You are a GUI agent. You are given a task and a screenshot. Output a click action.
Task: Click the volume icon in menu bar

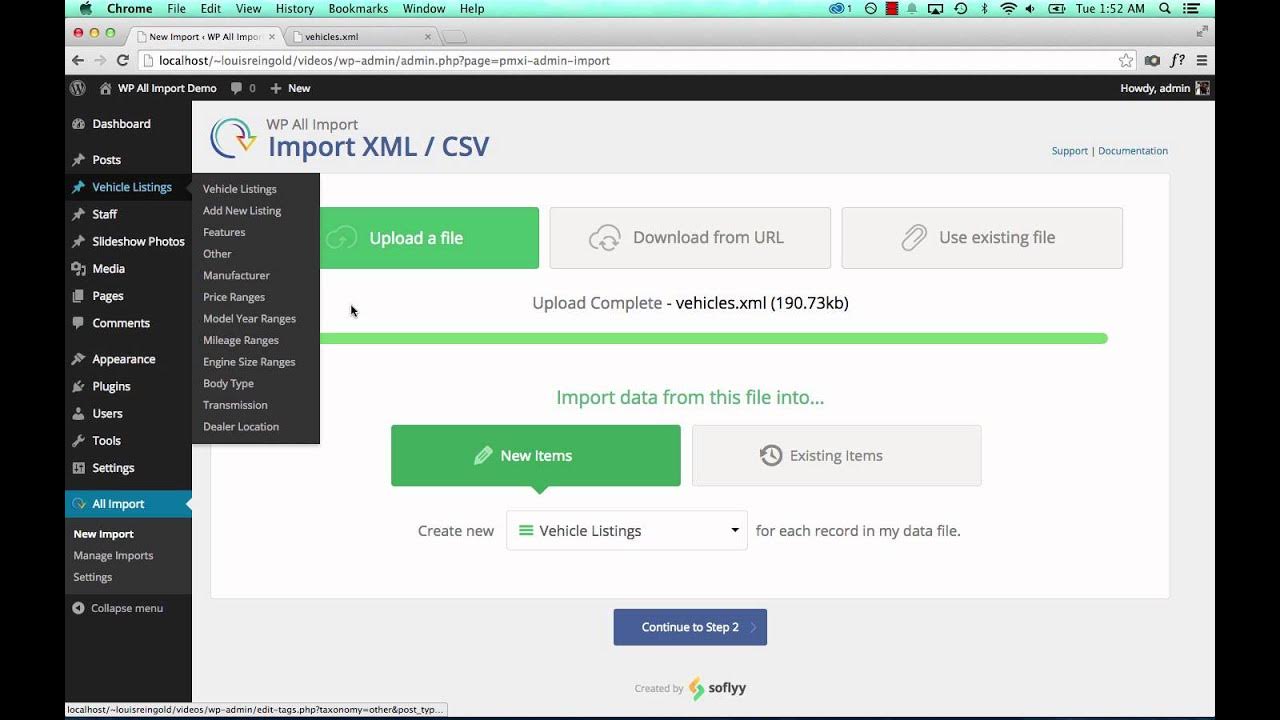click(1031, 8)
